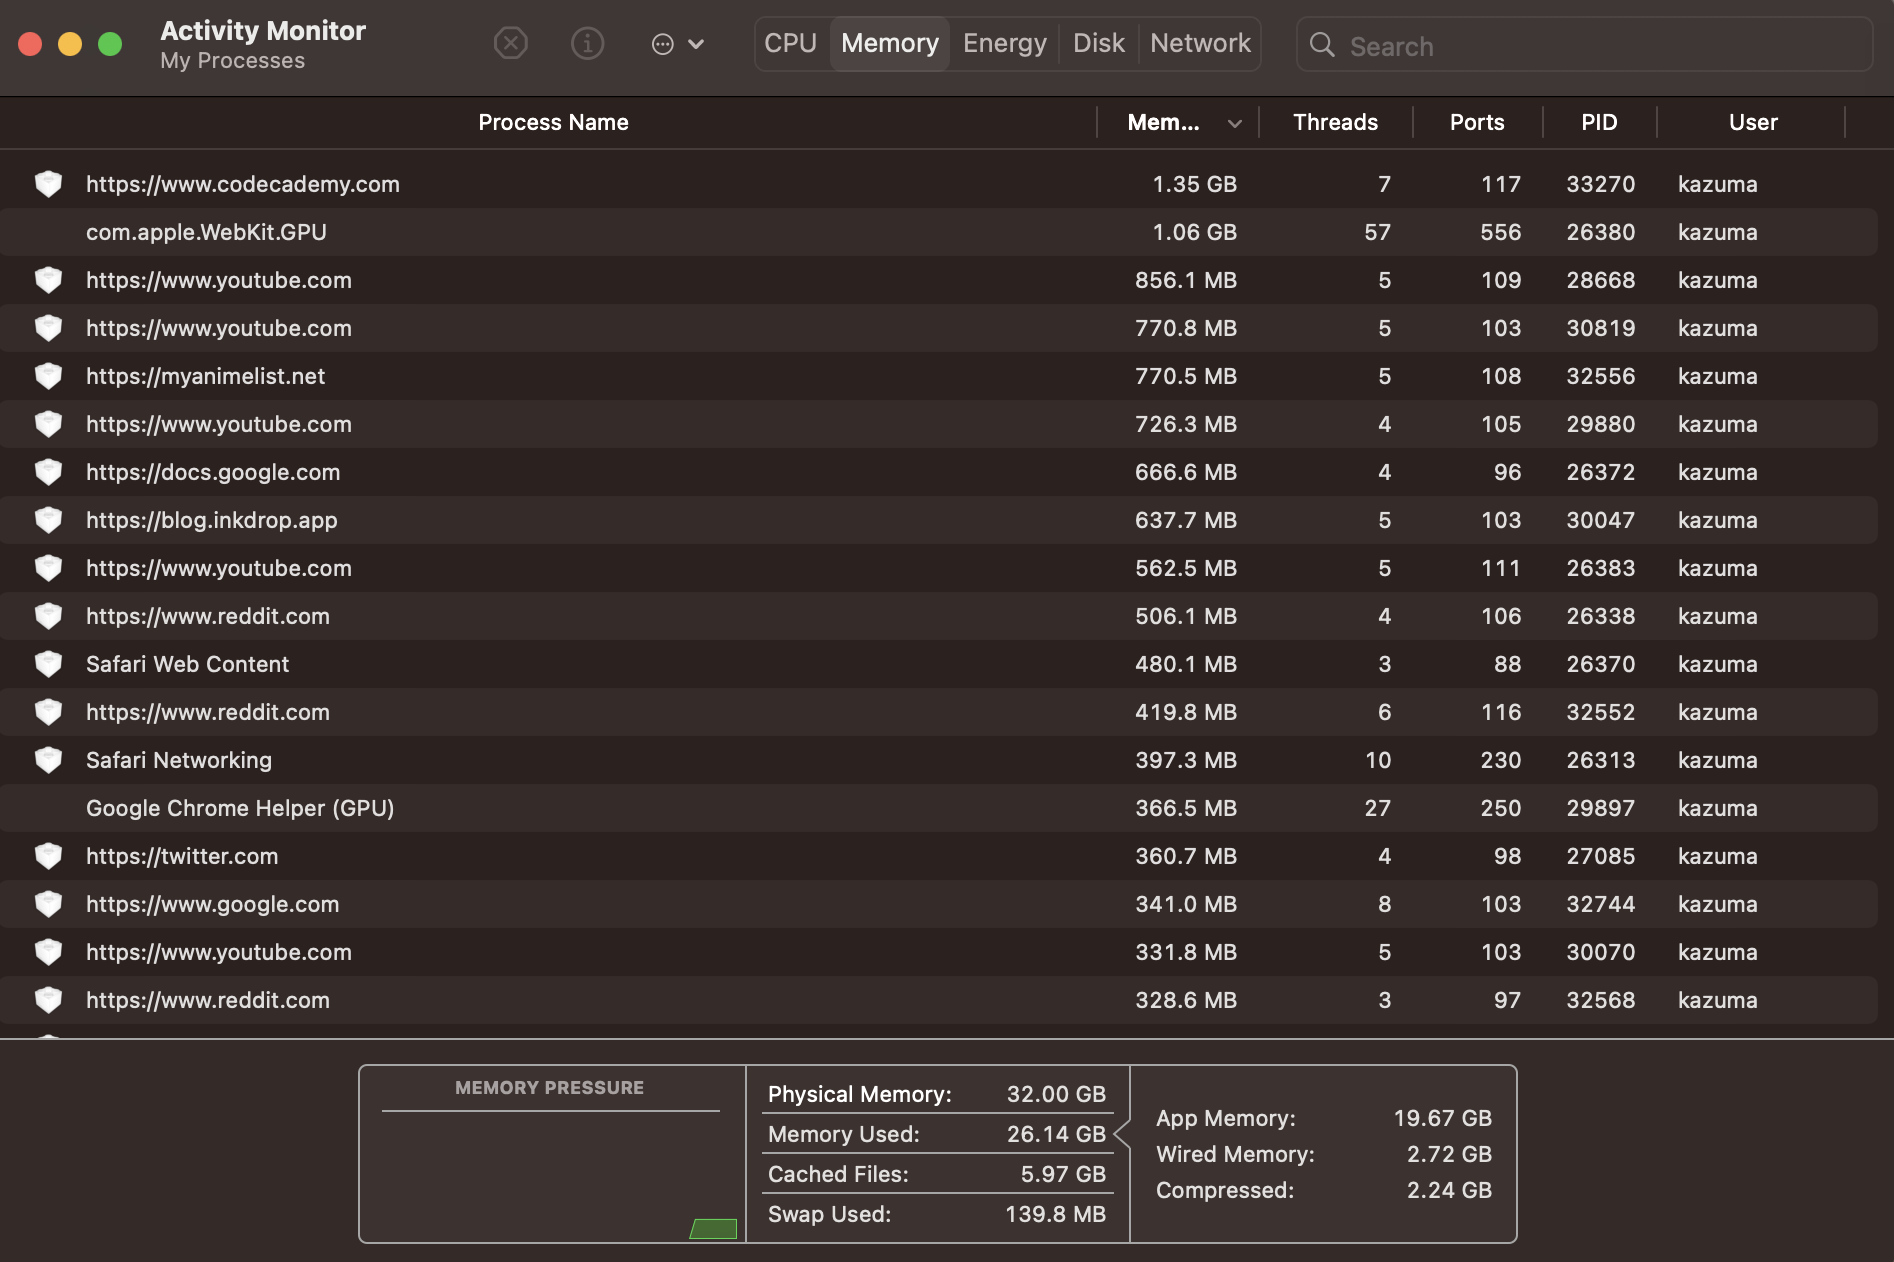Click the Wired Memory 2.72 GB value
The height and width of the screenshot is (1262, 1894).
[x=1449, y=1154]
